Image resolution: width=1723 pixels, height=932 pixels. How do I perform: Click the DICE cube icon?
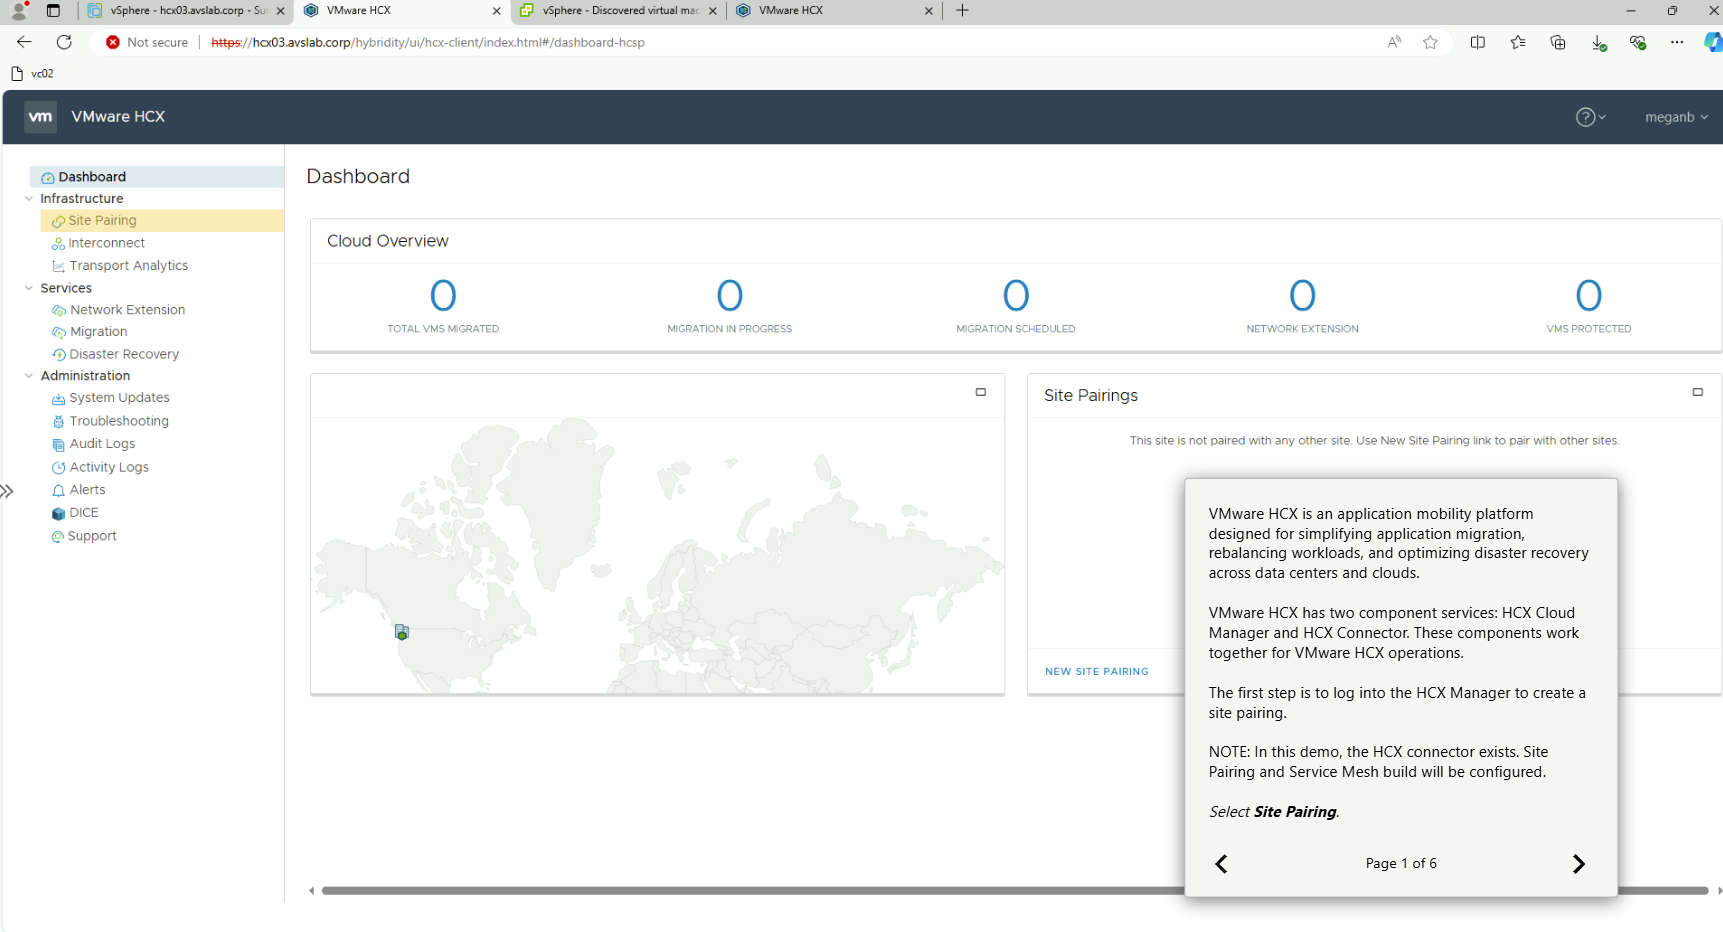pos(58,514)
